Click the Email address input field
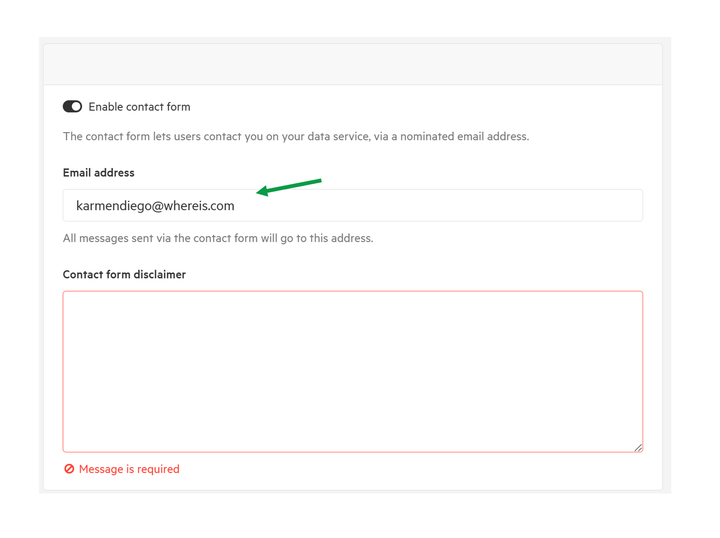 353,205
